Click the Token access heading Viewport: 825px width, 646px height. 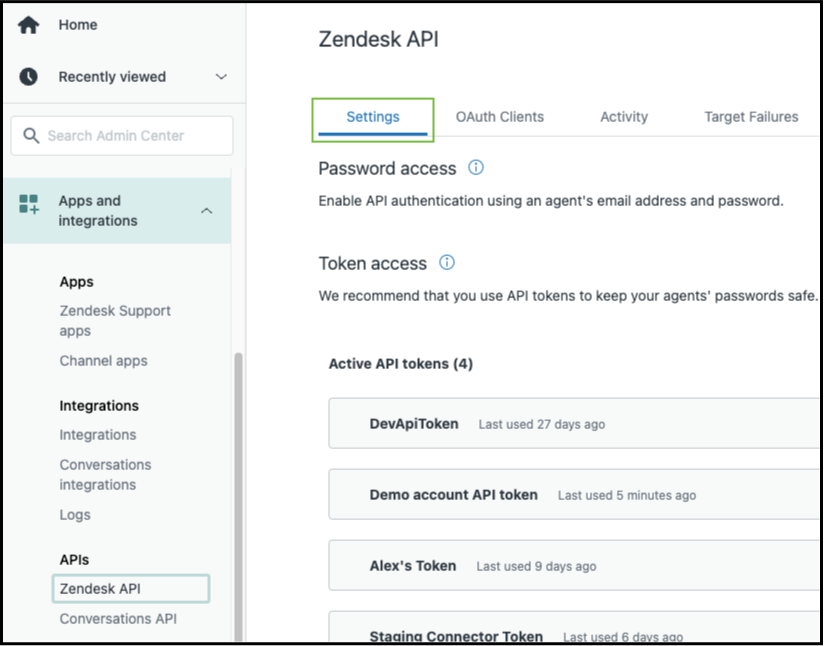[x=373, y=264]
